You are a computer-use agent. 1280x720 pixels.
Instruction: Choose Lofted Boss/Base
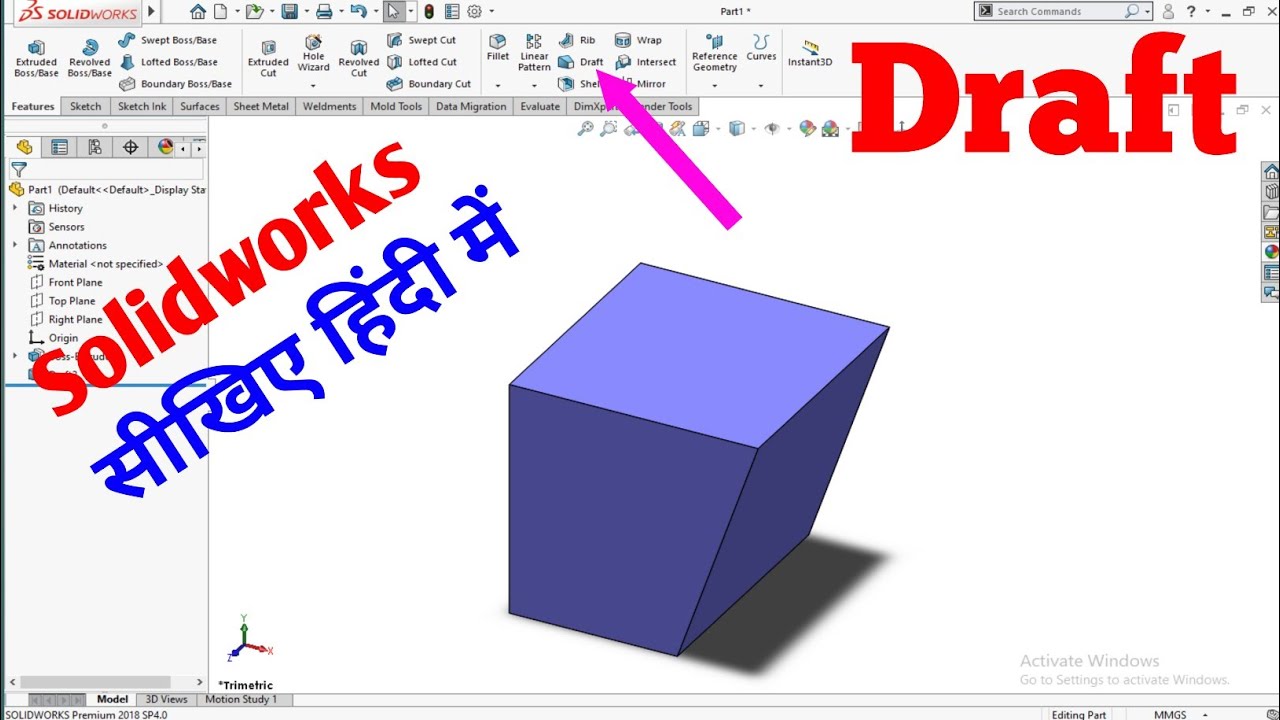(x=168, y=62)
